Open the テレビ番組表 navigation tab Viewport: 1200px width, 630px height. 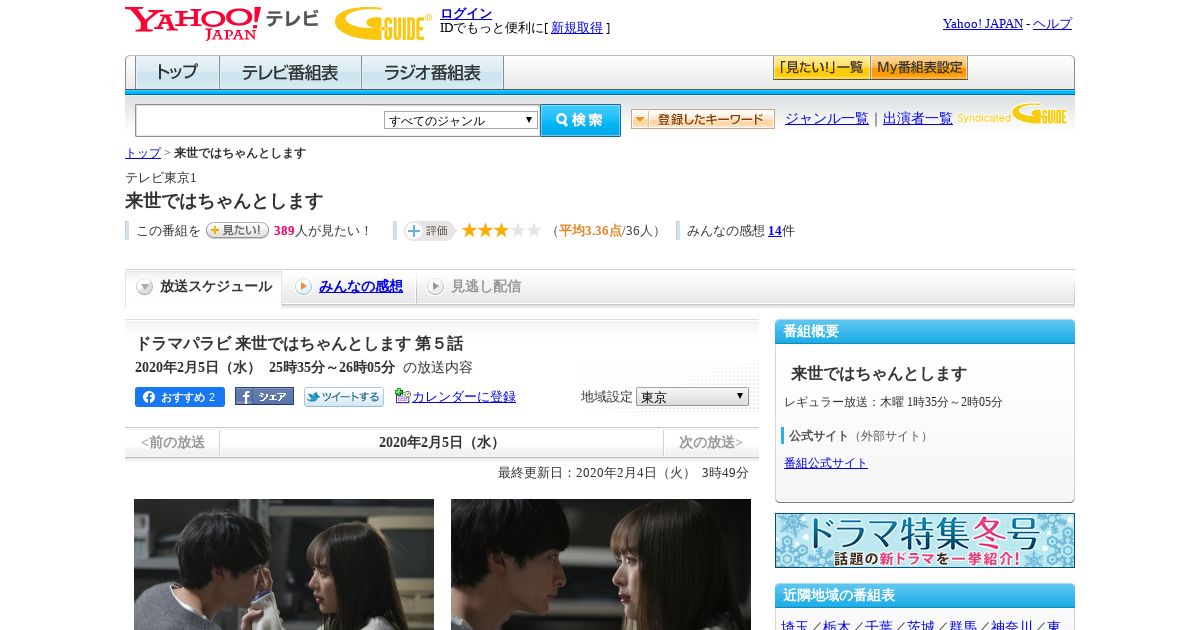[x=290, y=73]
